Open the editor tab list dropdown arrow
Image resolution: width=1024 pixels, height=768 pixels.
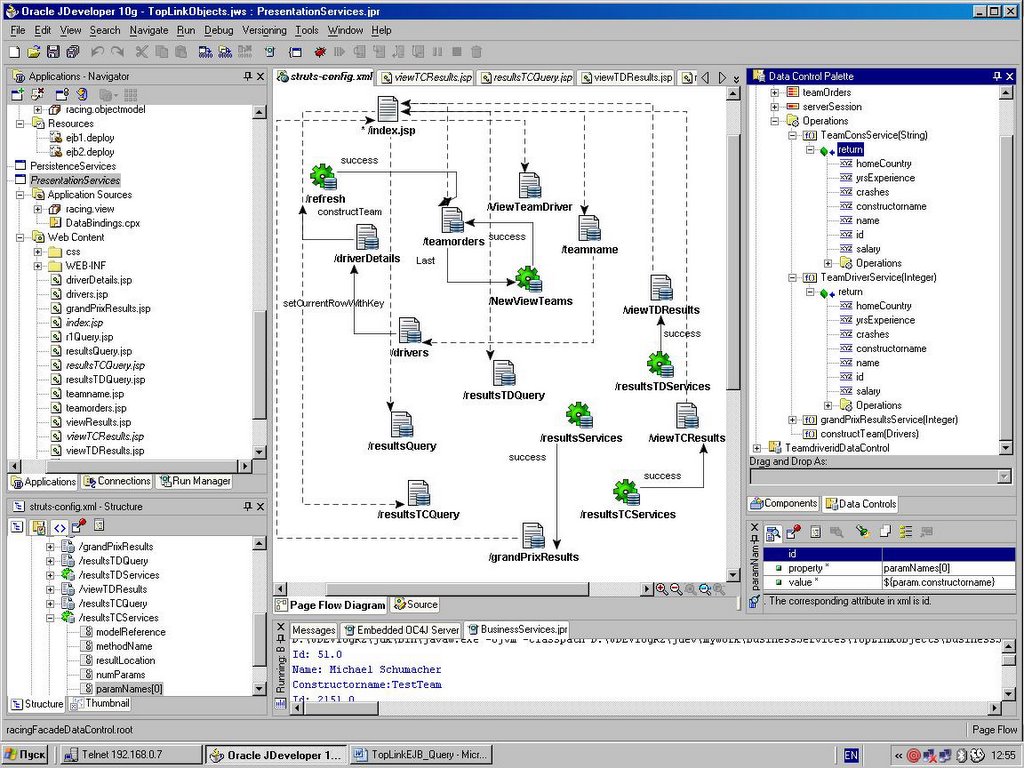(x=737, y=78)
